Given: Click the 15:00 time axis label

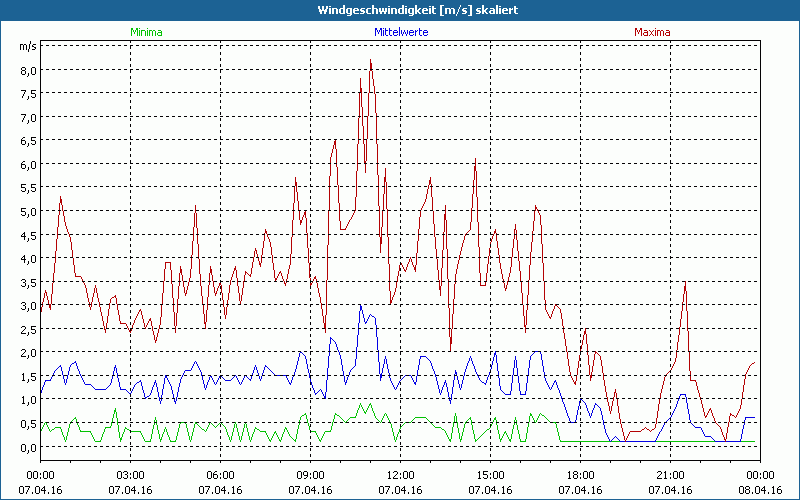Looking at the screenshot, I should click(x=490, y=475).
